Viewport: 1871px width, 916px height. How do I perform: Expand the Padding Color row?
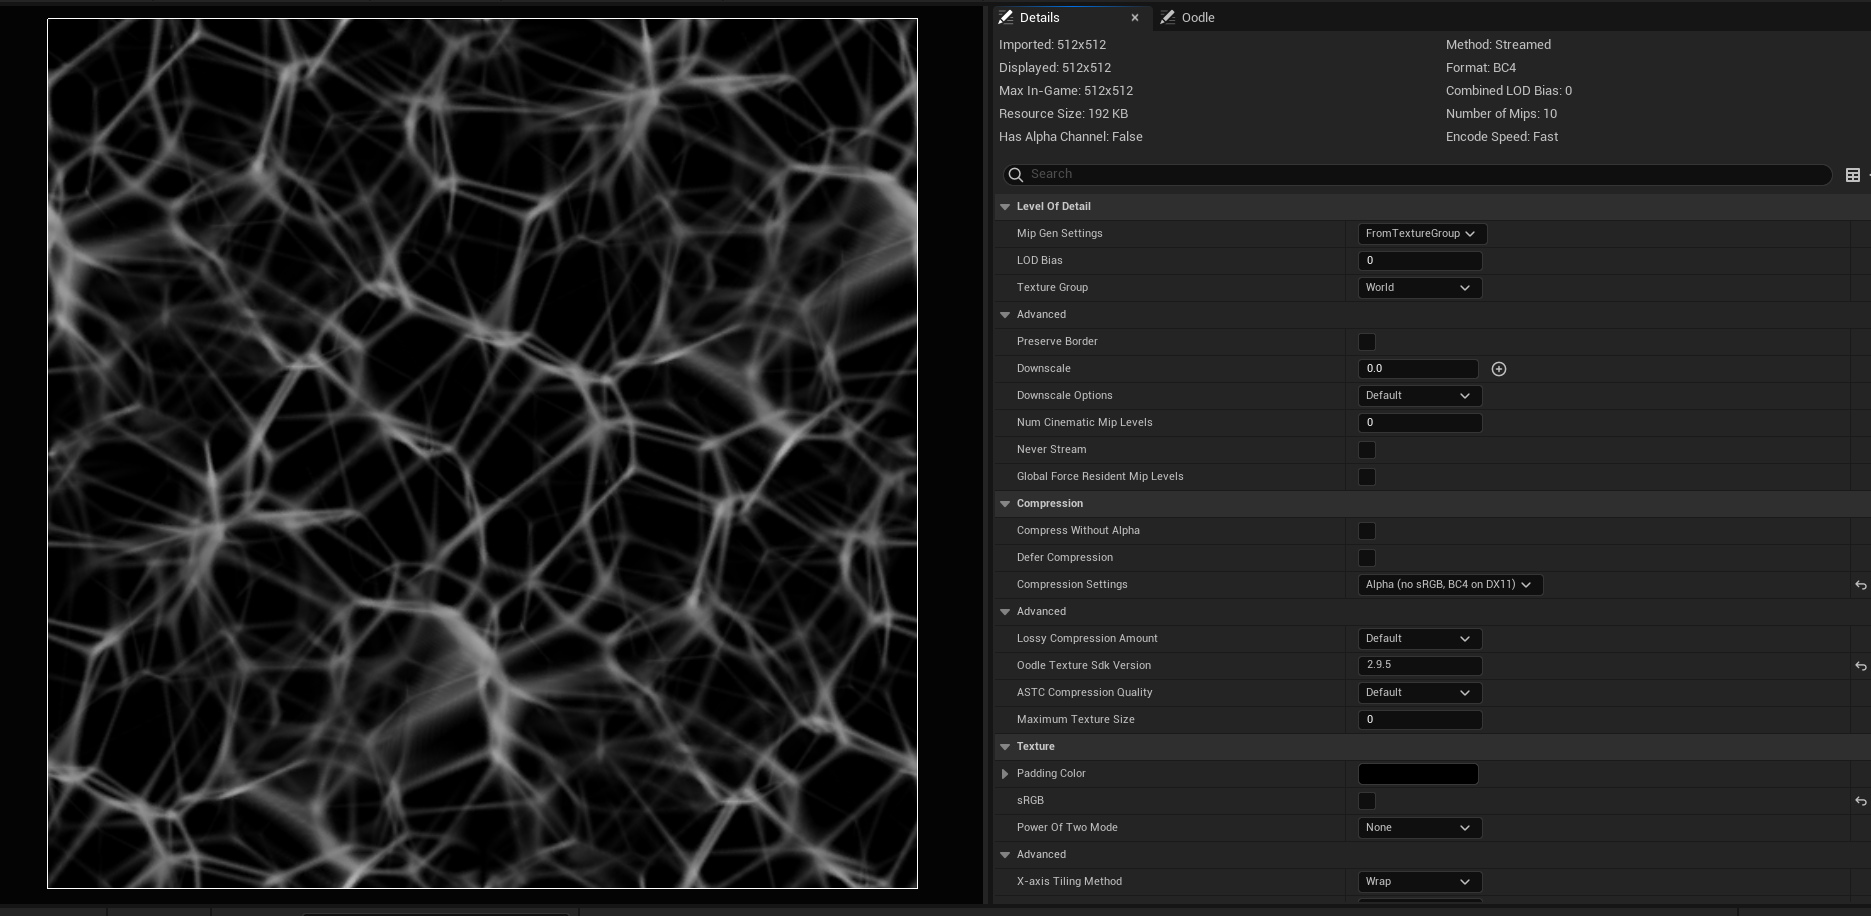[1005, 773]
